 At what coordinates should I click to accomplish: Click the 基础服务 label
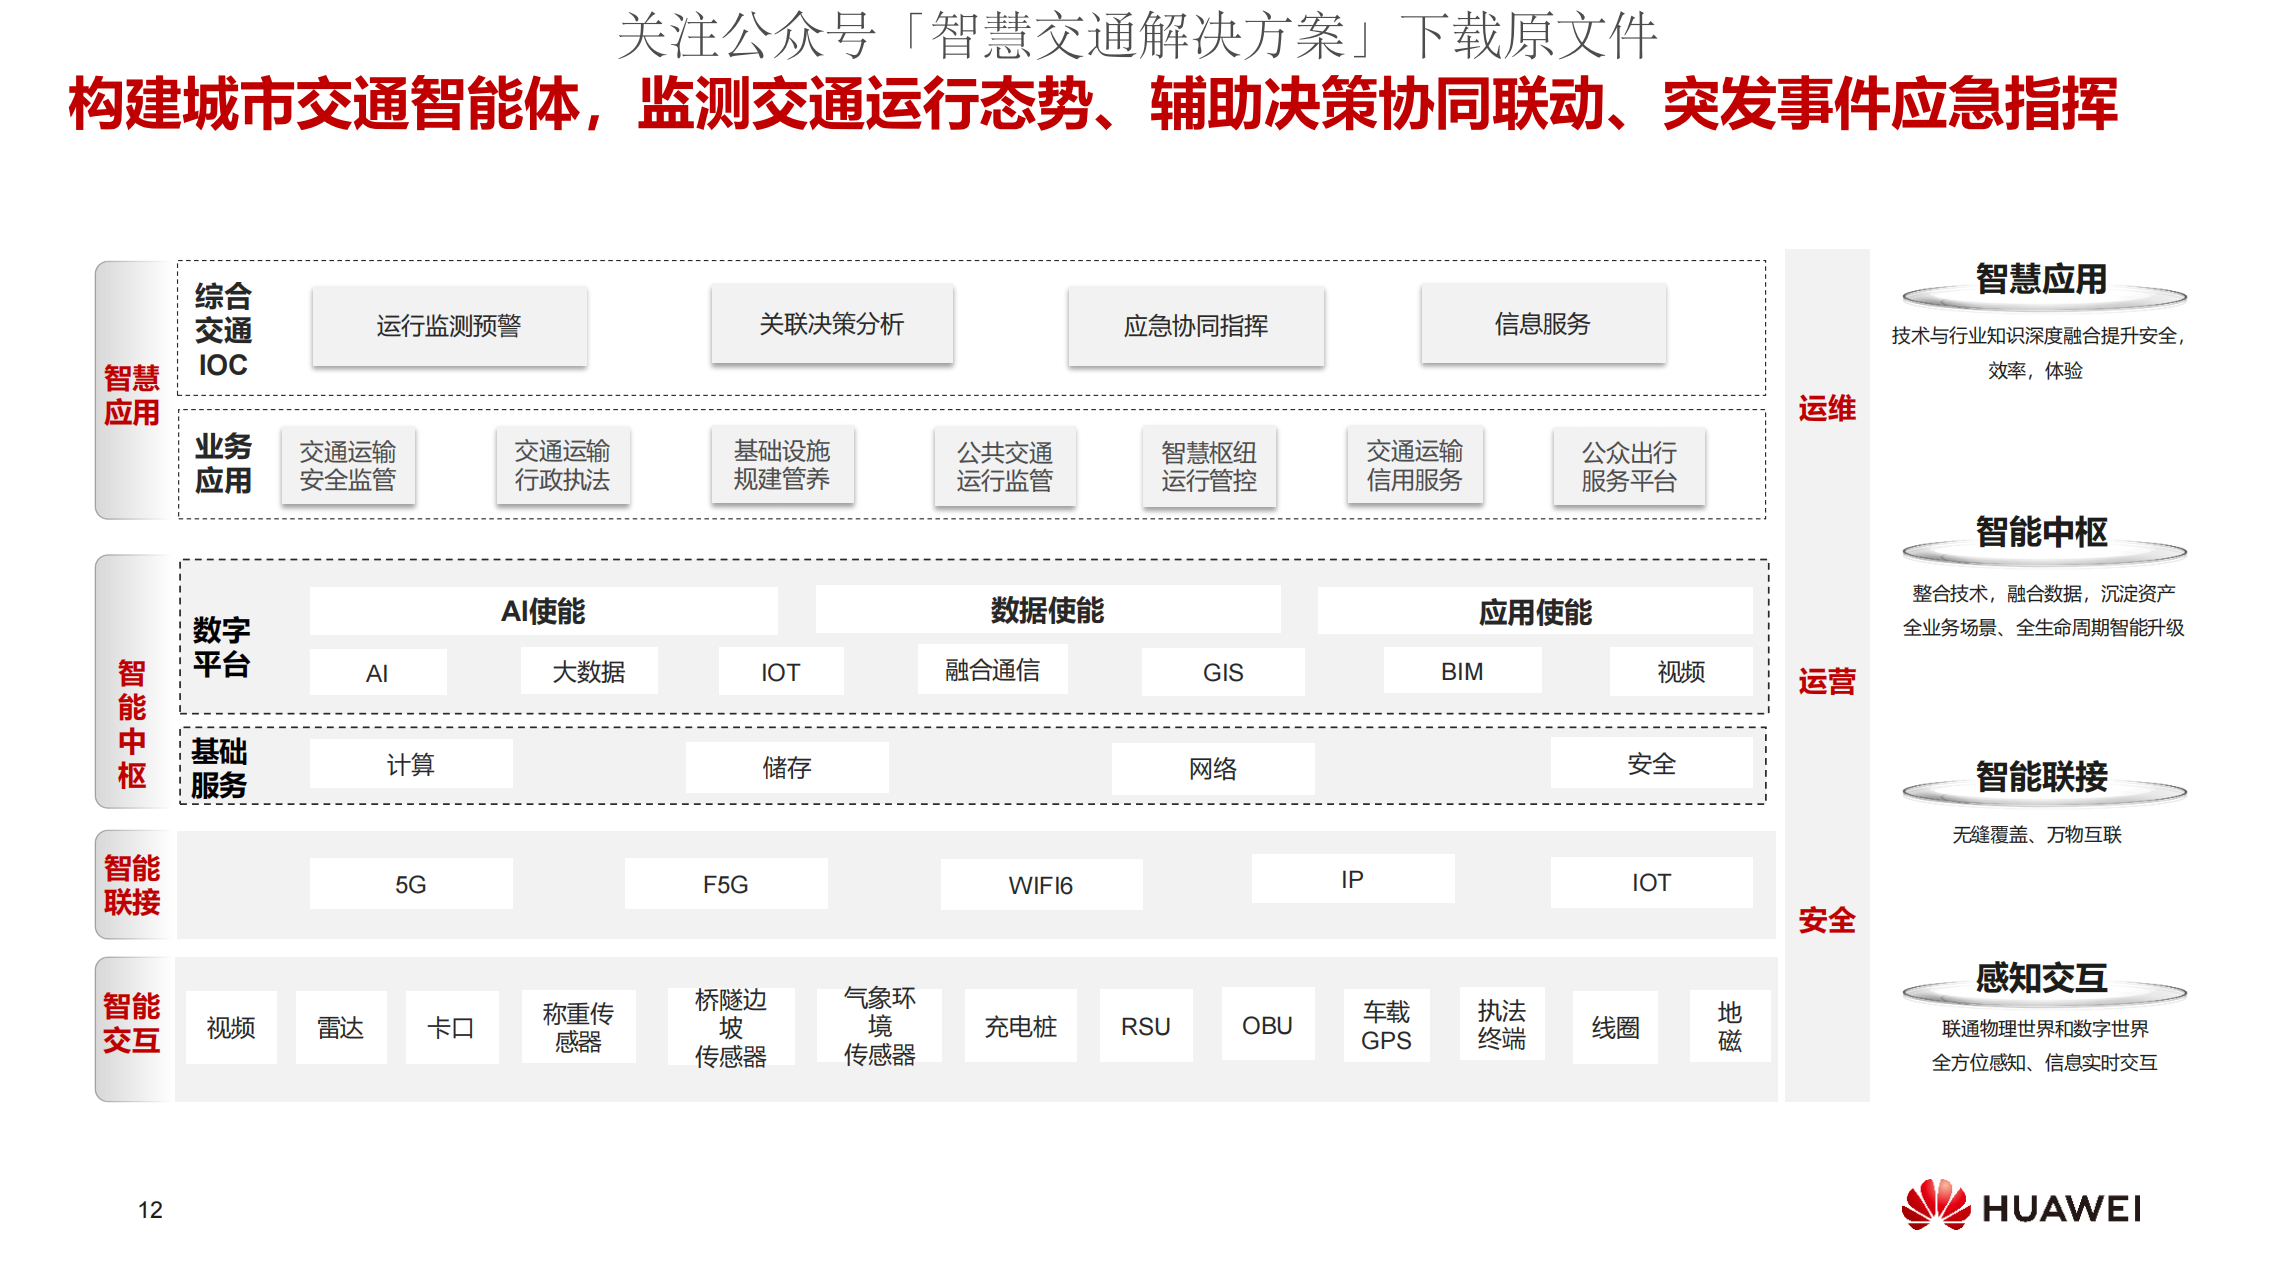[219, 768]
